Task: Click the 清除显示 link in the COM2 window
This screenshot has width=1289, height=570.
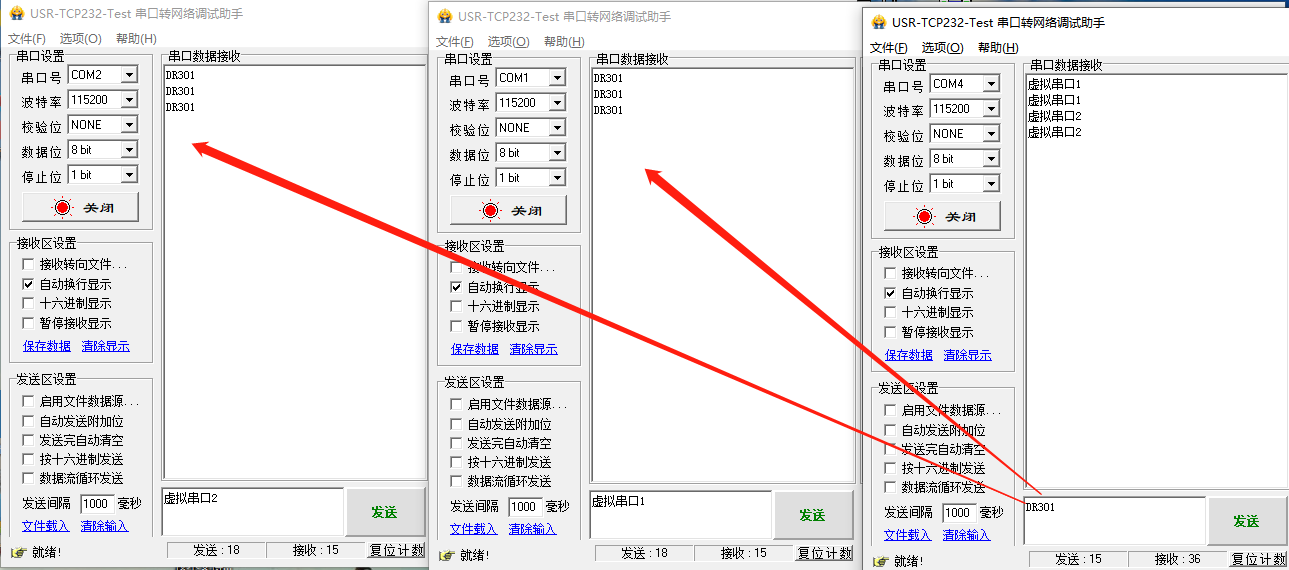Action: tap(105, 346)
